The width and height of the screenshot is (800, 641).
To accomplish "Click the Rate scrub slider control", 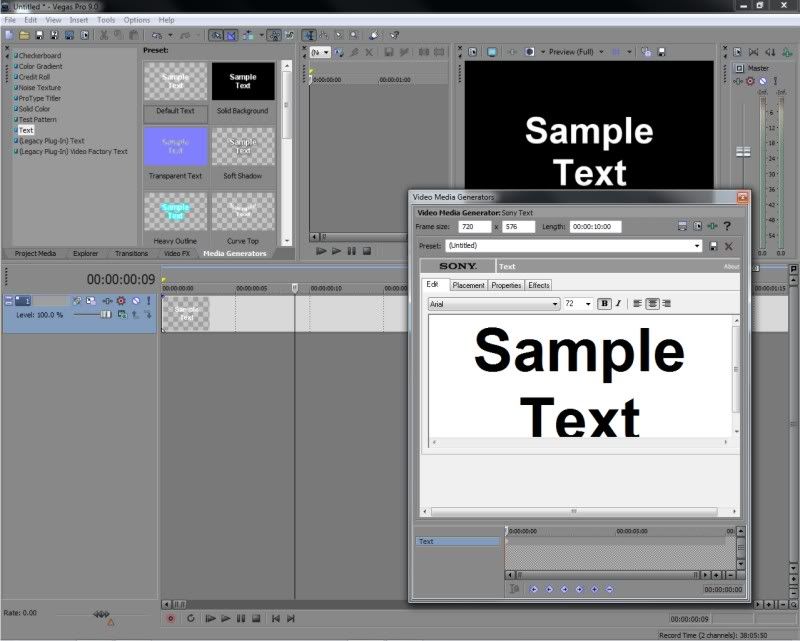I will coord(101,614).
